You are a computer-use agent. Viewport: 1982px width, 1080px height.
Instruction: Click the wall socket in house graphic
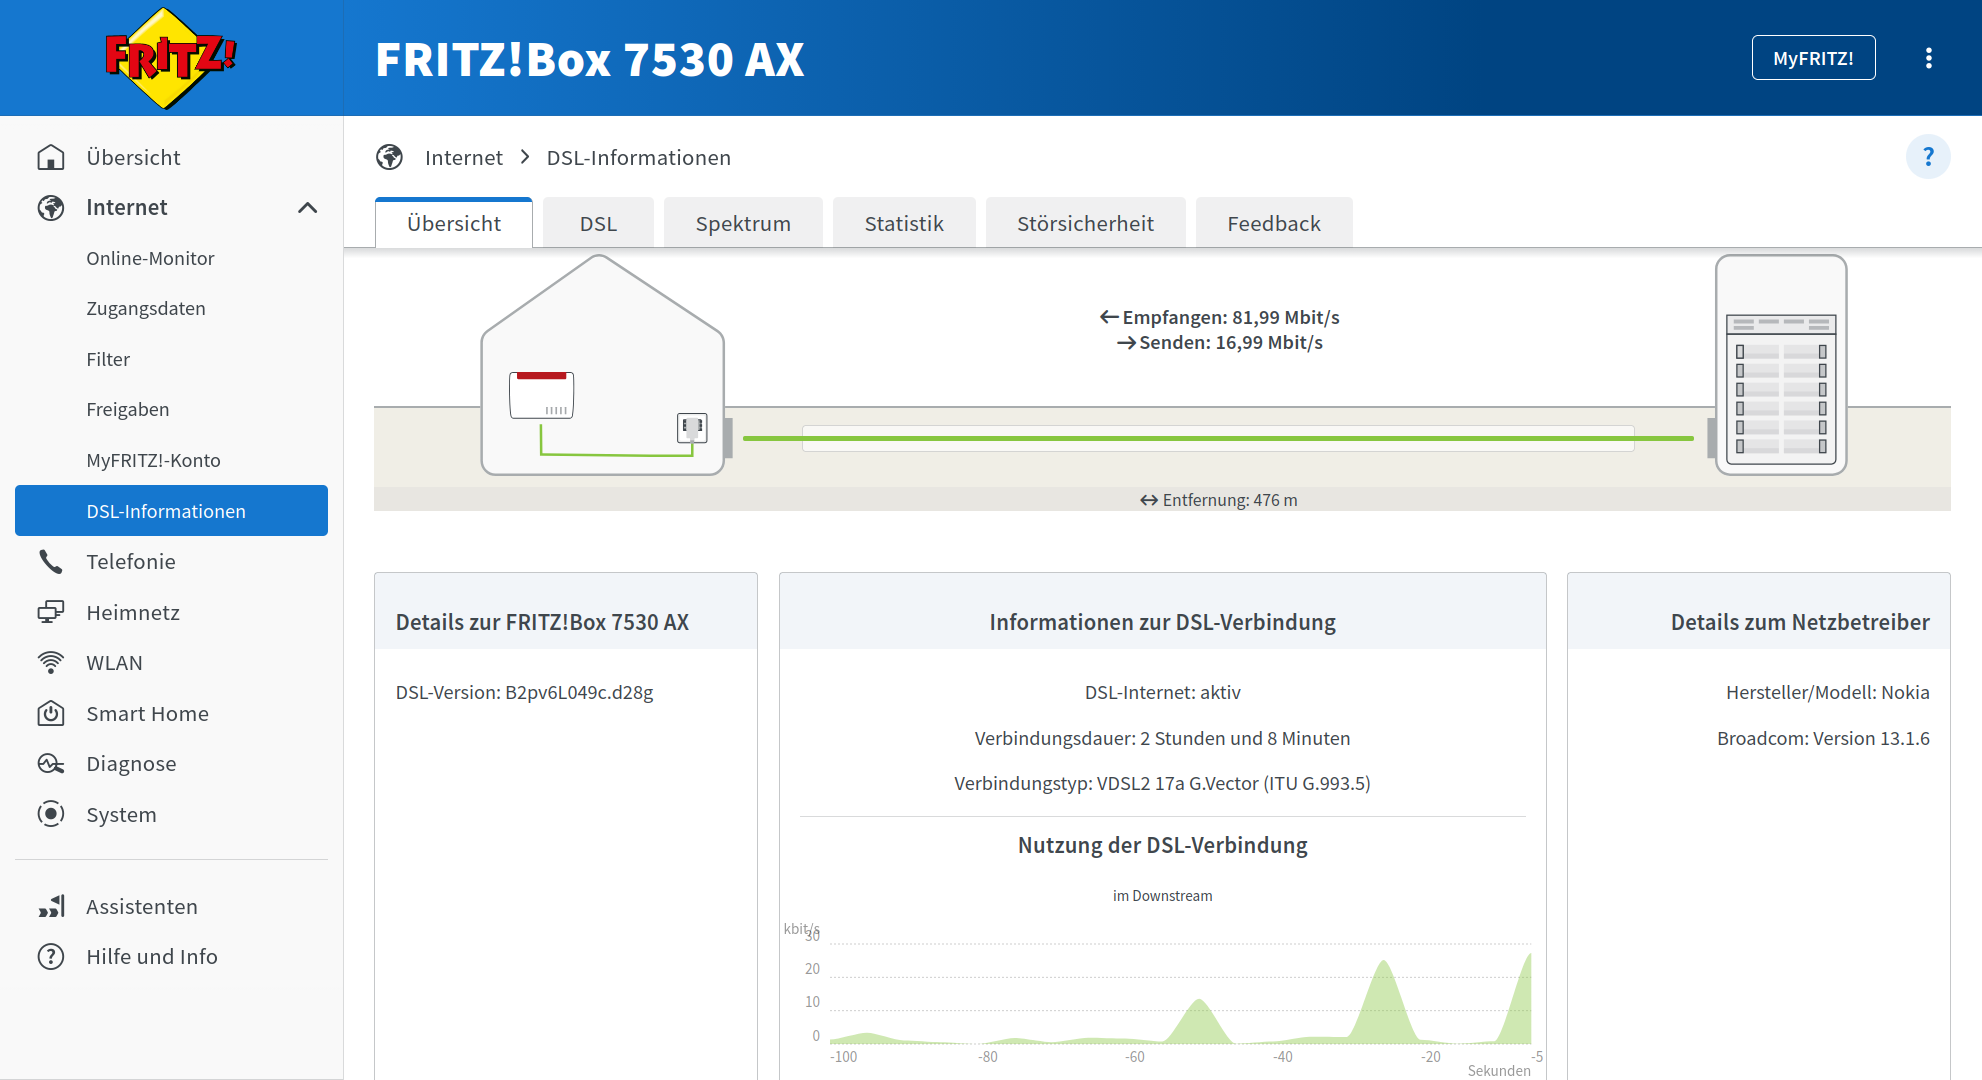[692, 428]
